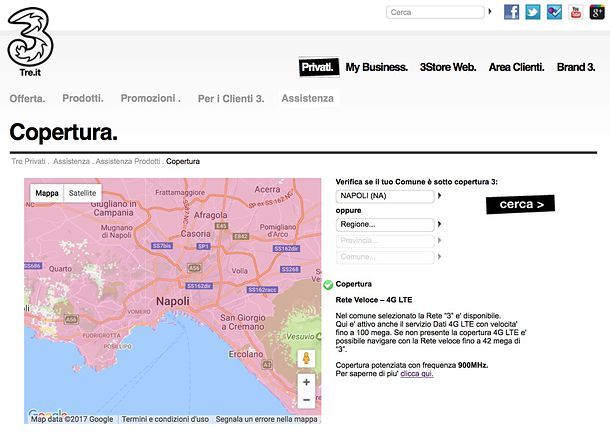This screenshot has height=434, width=610.
Task: Open Per i Clienti 3 menu
Action: [231, 98]
